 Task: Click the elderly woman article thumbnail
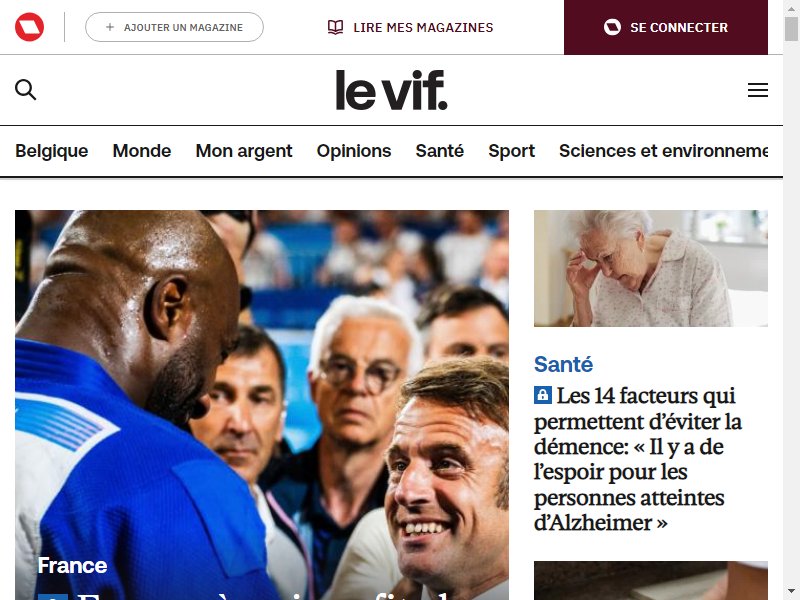(651, 268)
